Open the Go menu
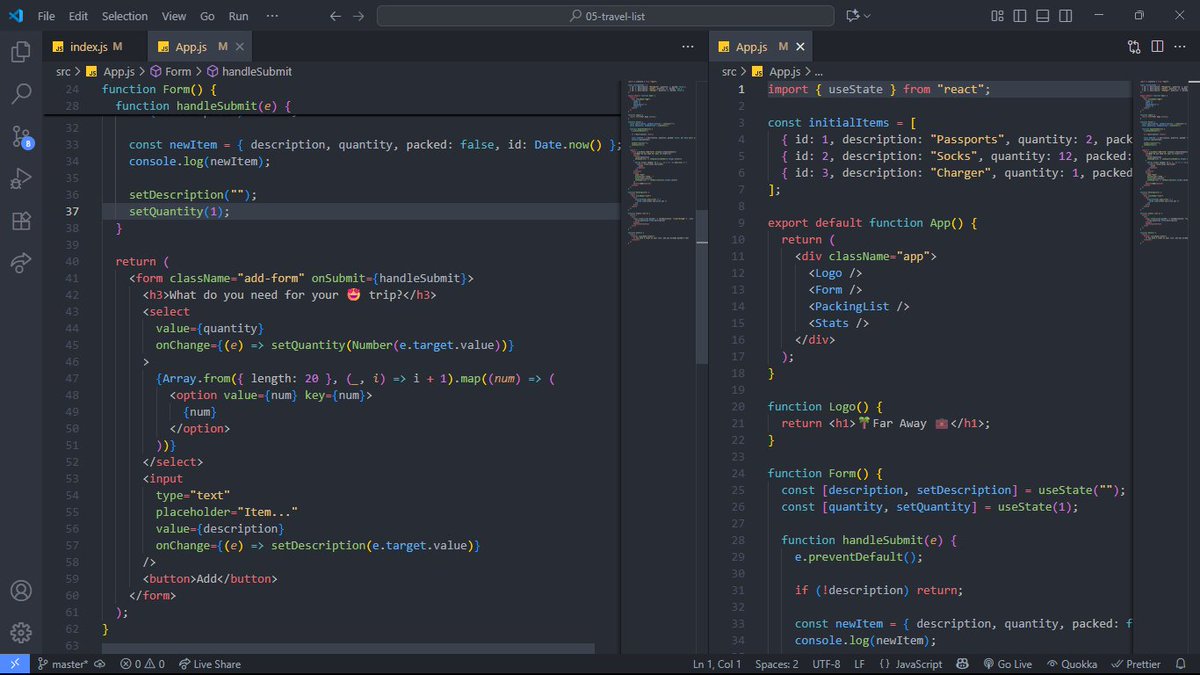The image size is (1200, 675). coord(207,16)
